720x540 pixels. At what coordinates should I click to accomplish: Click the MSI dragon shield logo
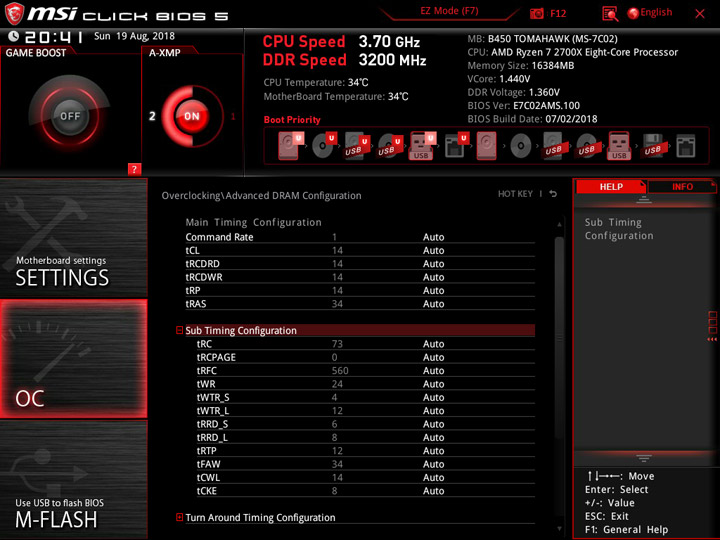[14, 14]
